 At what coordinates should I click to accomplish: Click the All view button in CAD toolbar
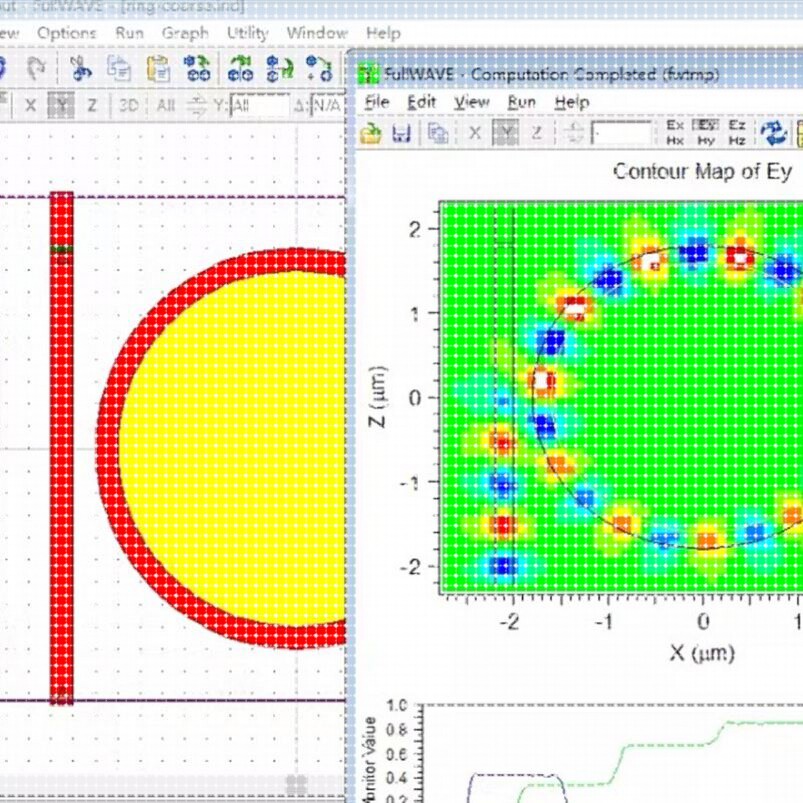(165, 105)
